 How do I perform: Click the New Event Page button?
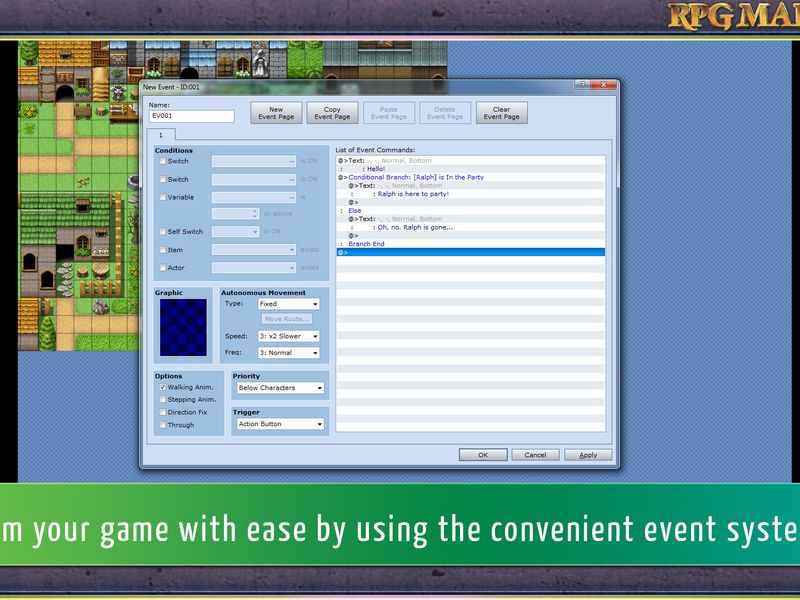click(x=276, y=113)
